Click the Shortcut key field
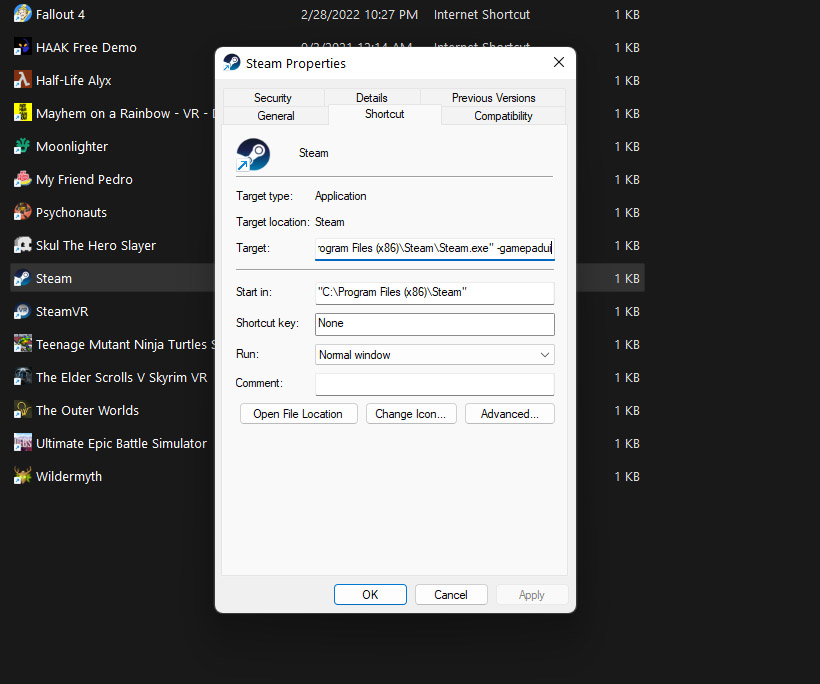This screenshot has height=684, width=820. [x=435, y=324]
